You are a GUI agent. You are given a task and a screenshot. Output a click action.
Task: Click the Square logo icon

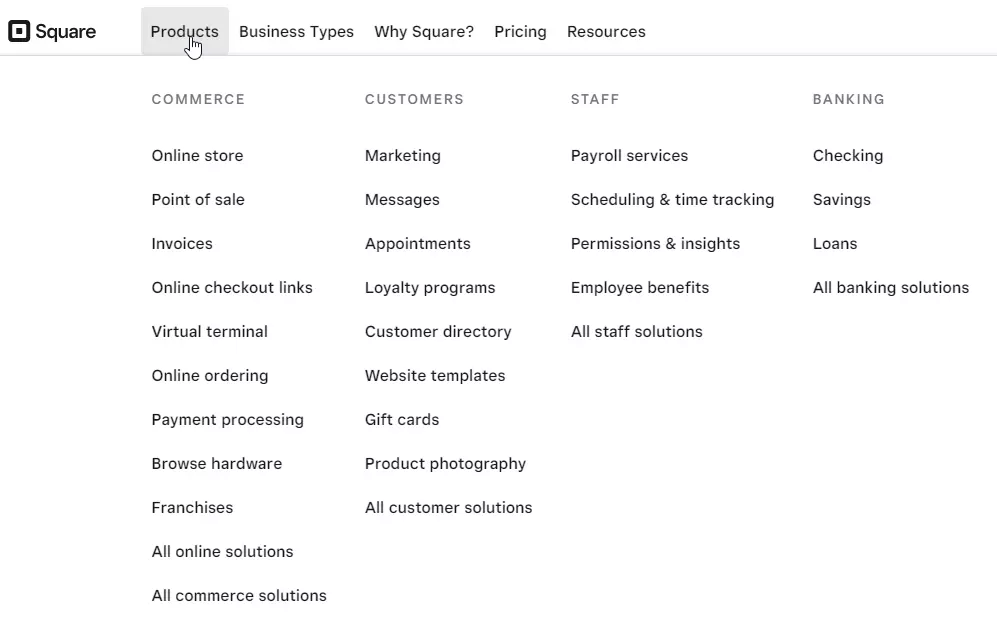click(x=19, y=31)
